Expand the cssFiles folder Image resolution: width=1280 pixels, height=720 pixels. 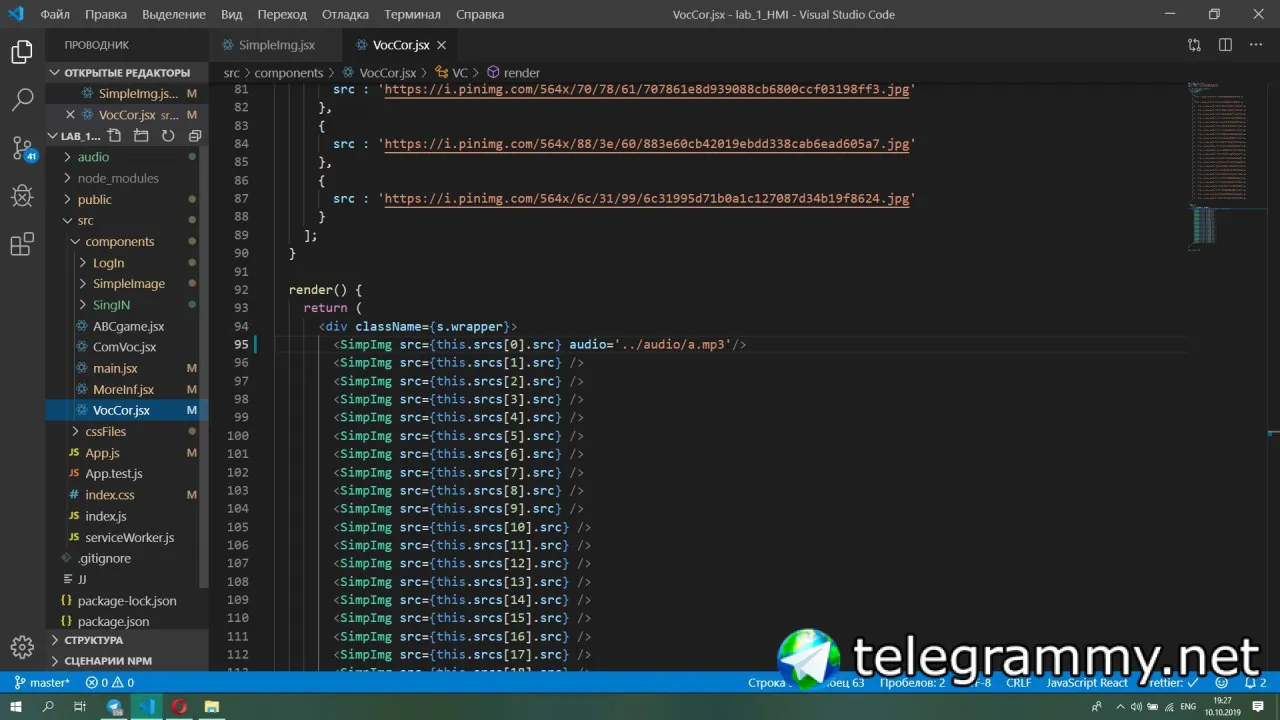click(x=105, y=432)
